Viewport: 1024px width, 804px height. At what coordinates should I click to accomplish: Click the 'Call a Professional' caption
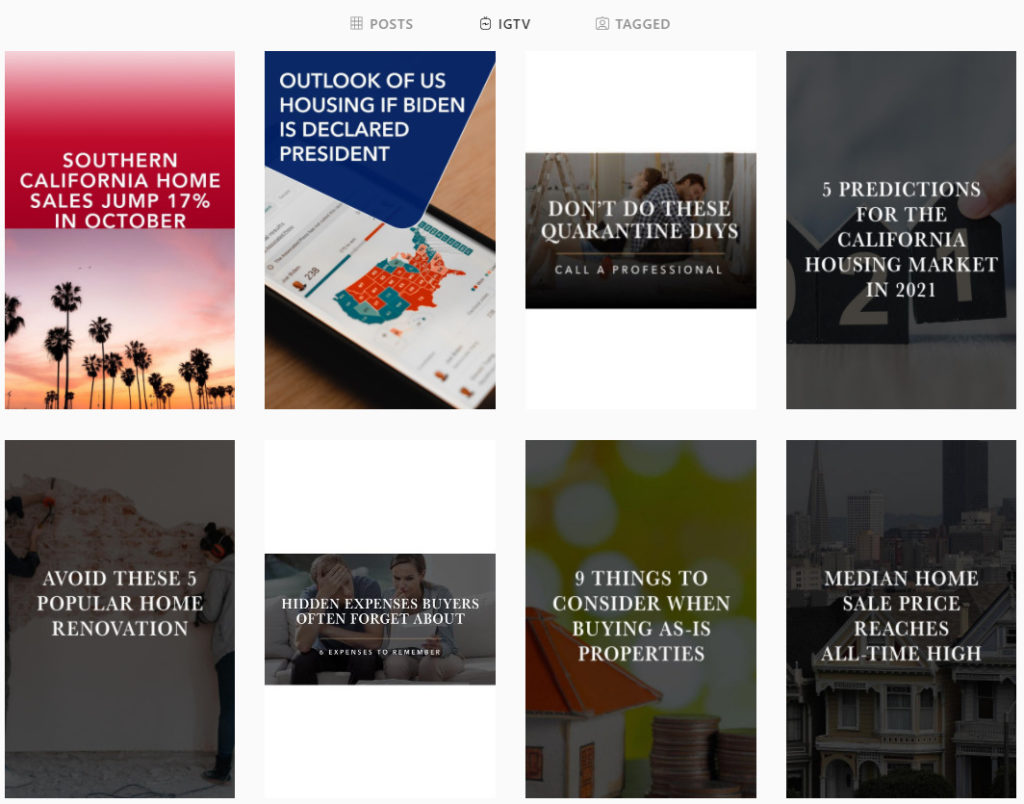639,270
